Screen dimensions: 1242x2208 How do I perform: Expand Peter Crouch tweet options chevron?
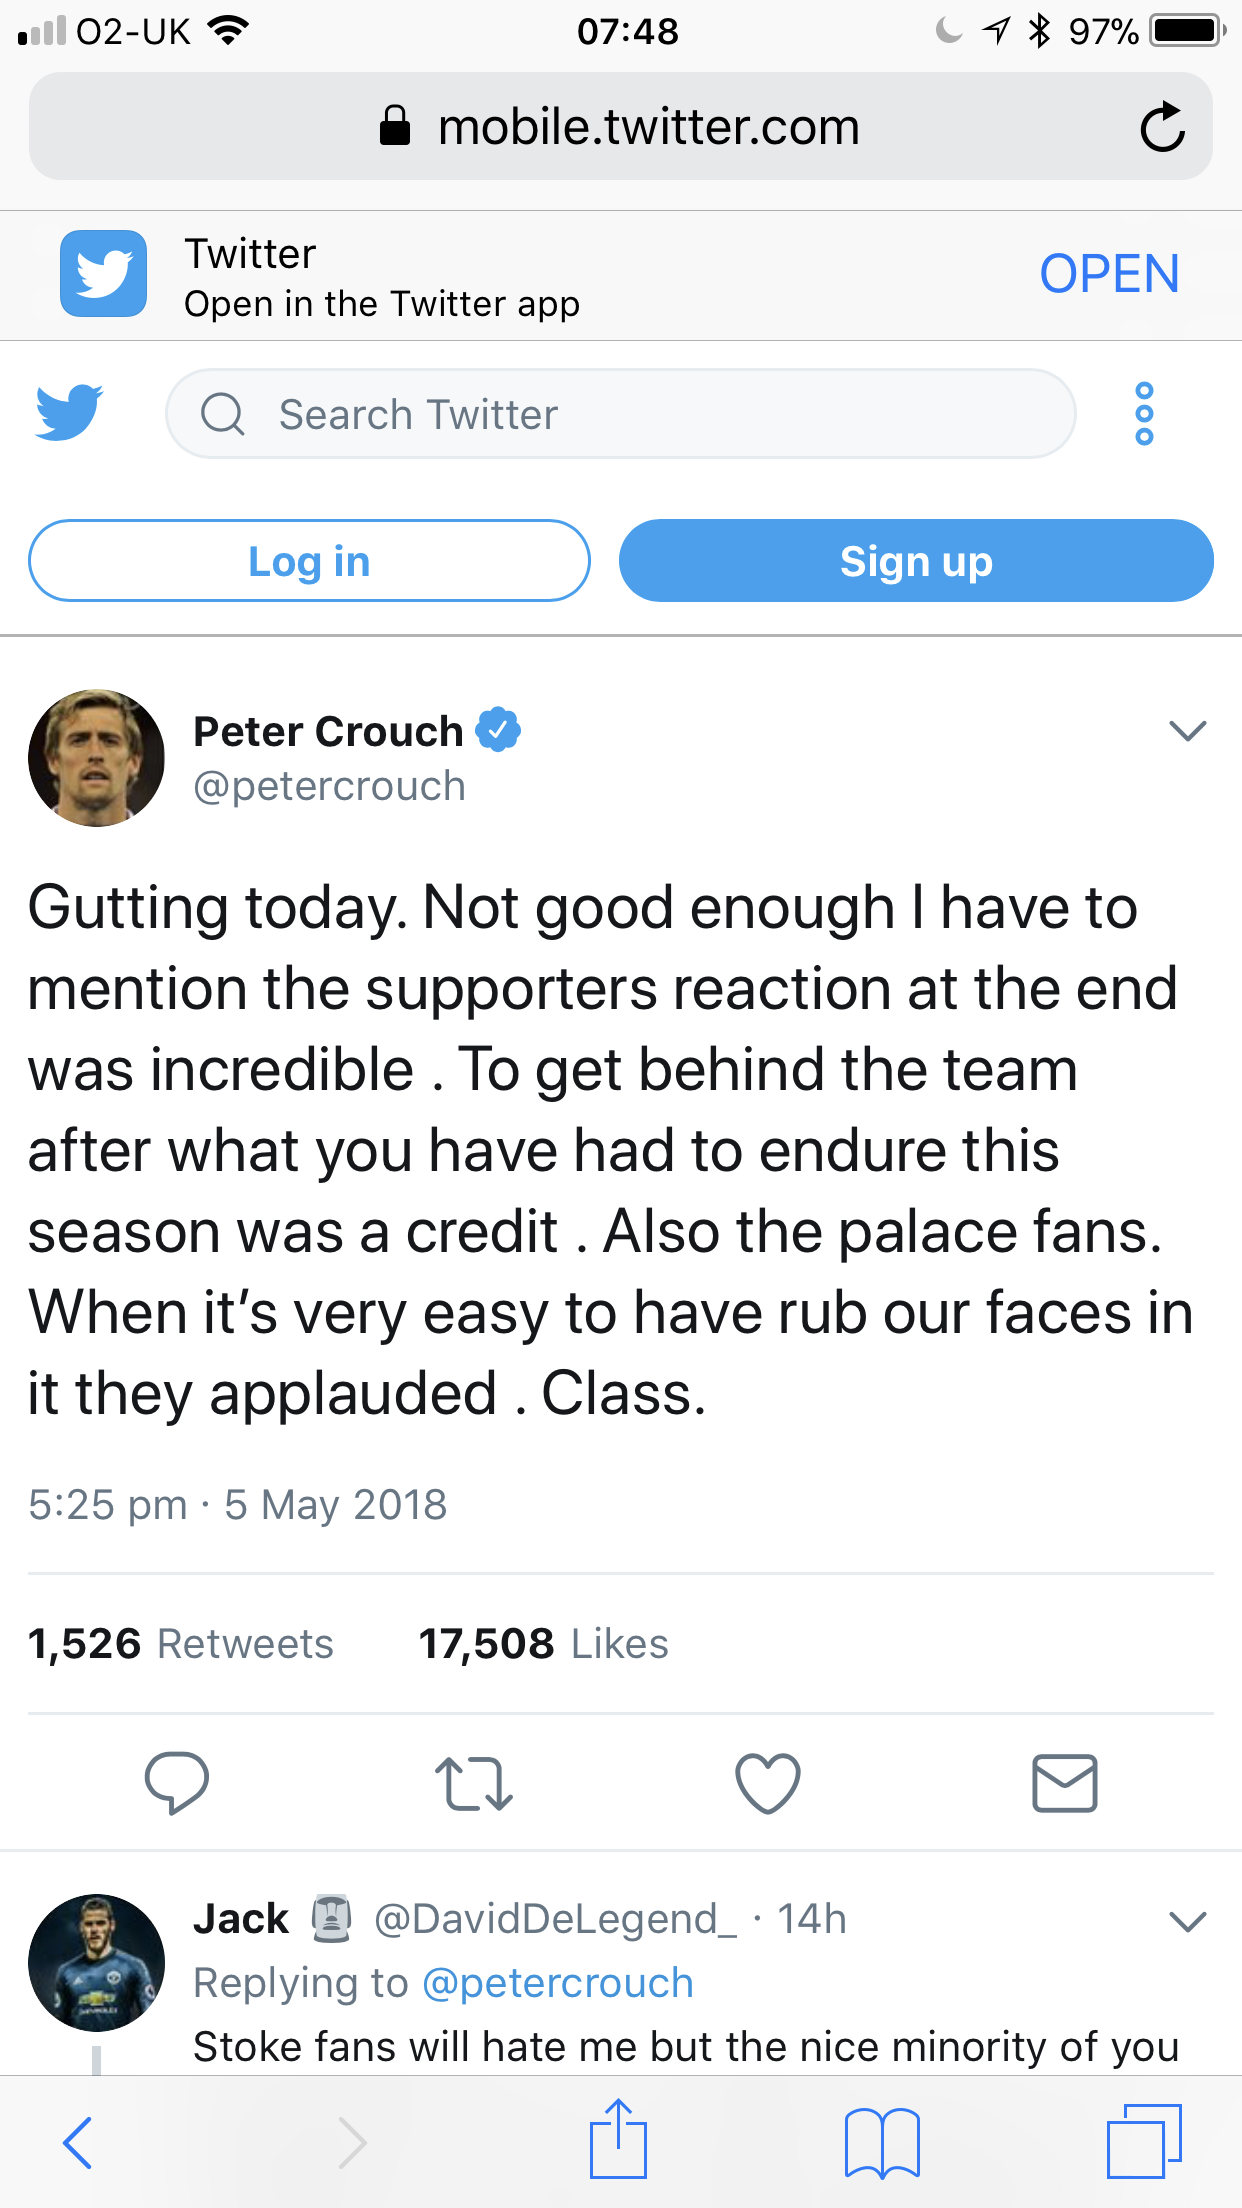(1187, 731)
